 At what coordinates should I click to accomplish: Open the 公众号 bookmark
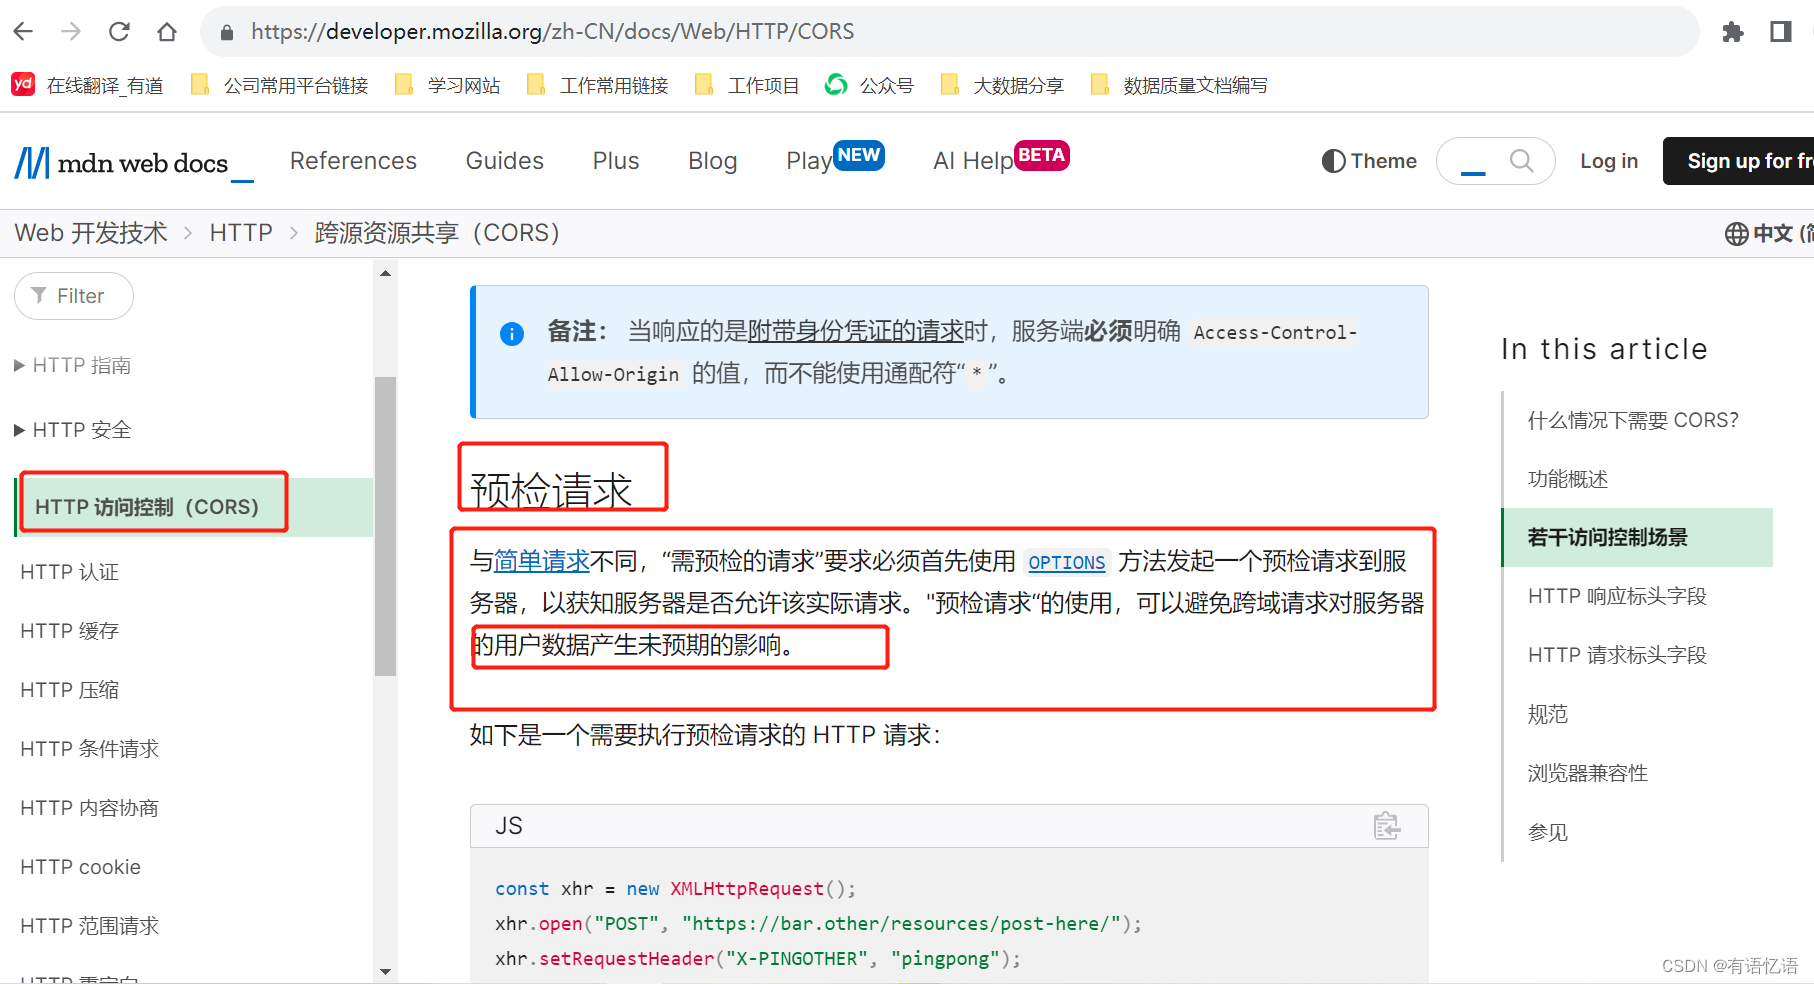[869, 85]
